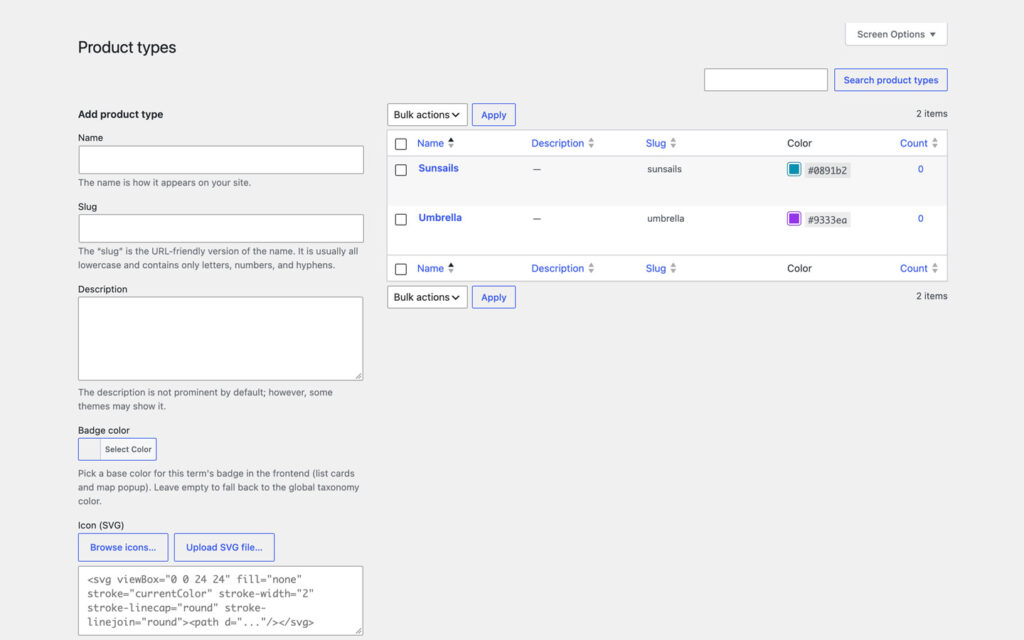This screenshot has height=640, width=1024.
Task: Open the Sunsails count link
Action: coord(920,169)
